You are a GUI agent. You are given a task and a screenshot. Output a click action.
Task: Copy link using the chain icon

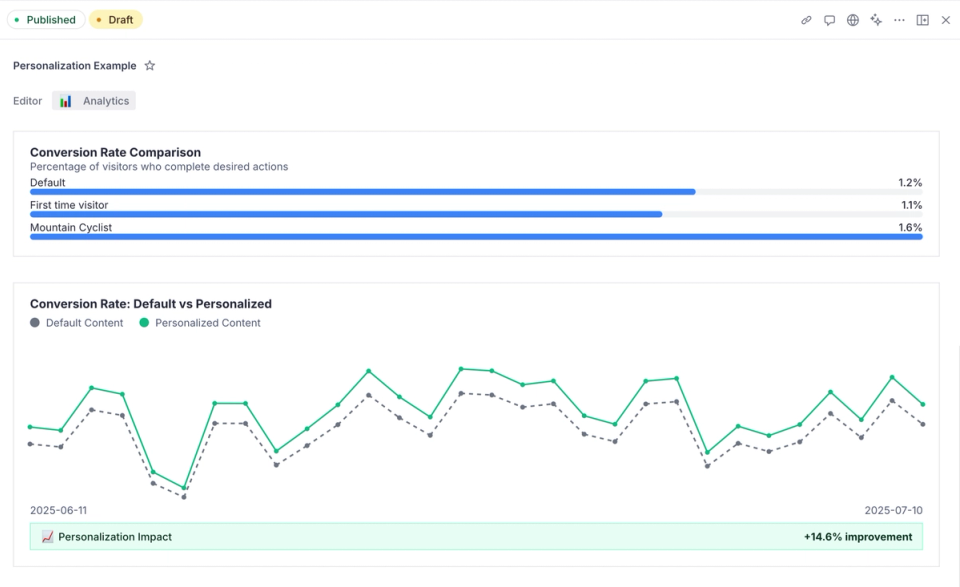click(x=806, y=20)
